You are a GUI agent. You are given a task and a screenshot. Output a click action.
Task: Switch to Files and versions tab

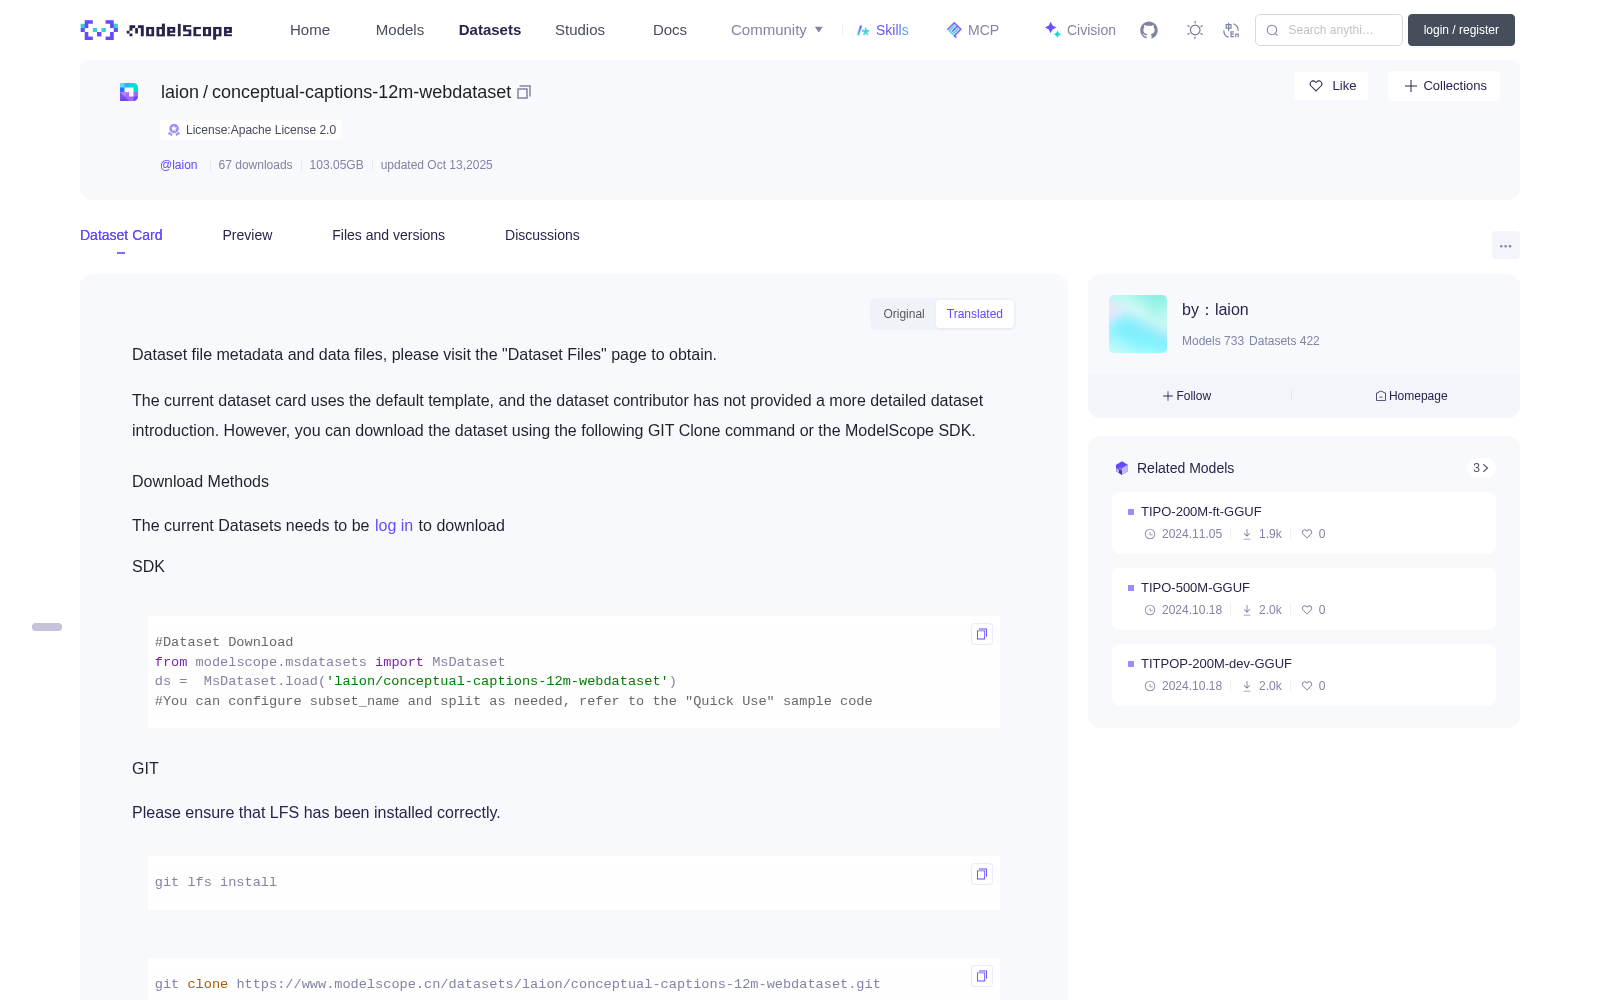(x=388, y=235)
